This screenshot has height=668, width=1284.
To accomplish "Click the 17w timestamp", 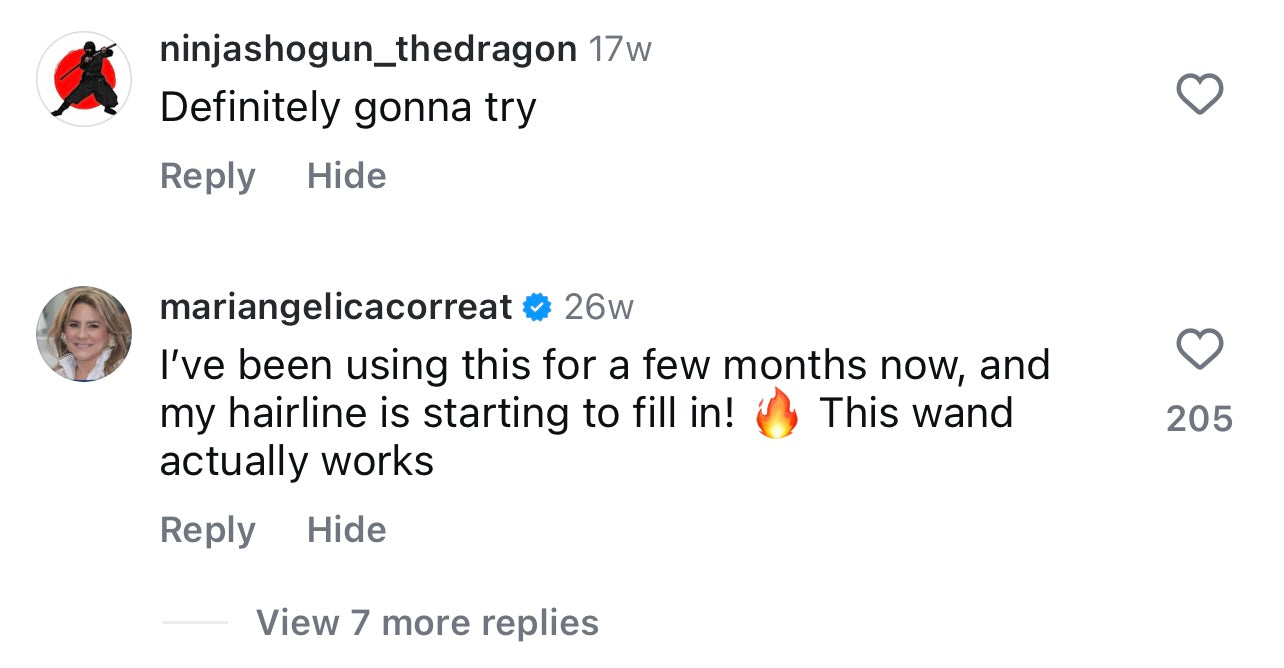I will [620, 49].
